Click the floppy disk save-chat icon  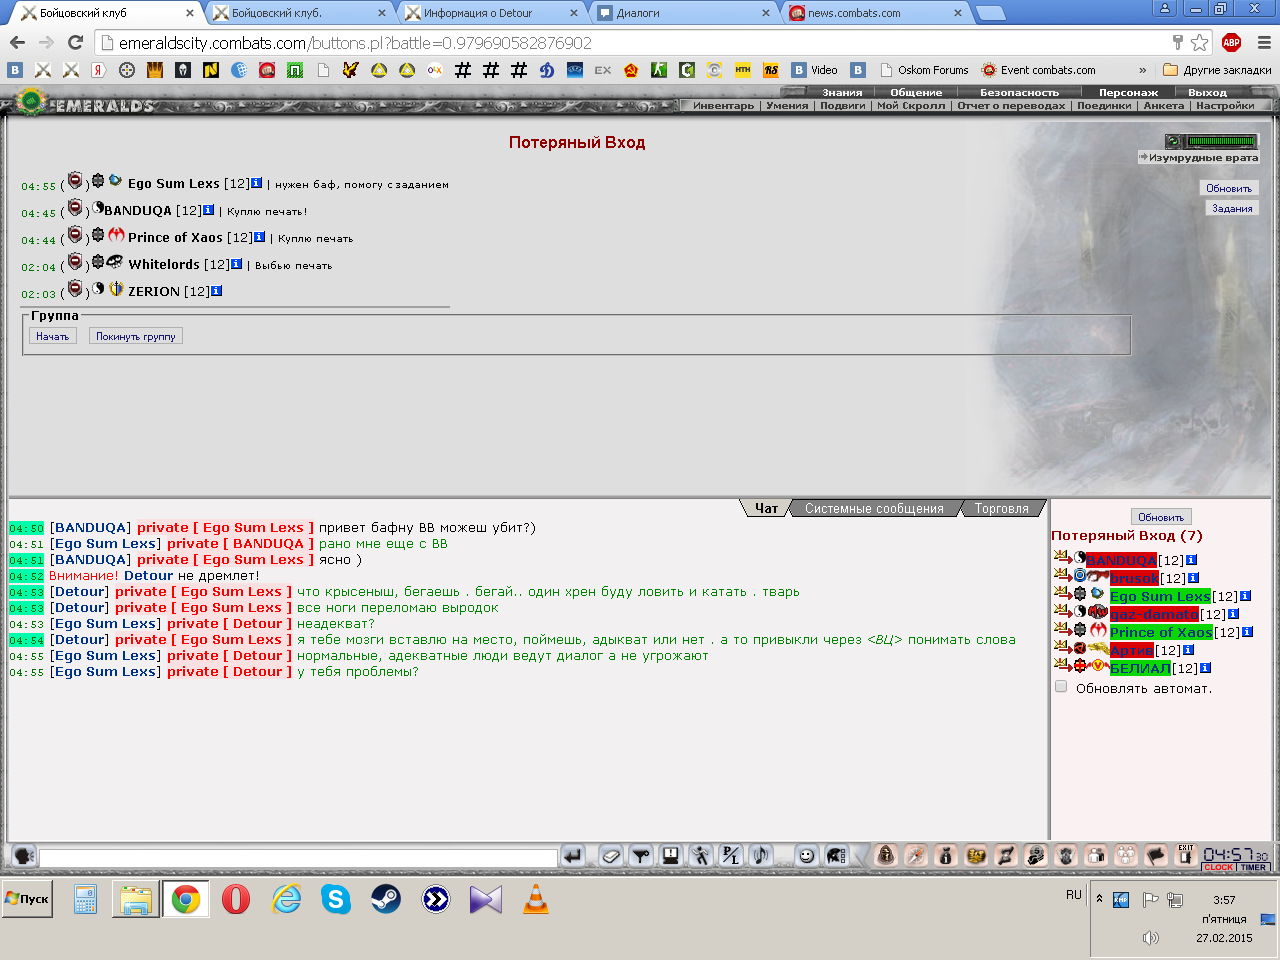point(671,855)
